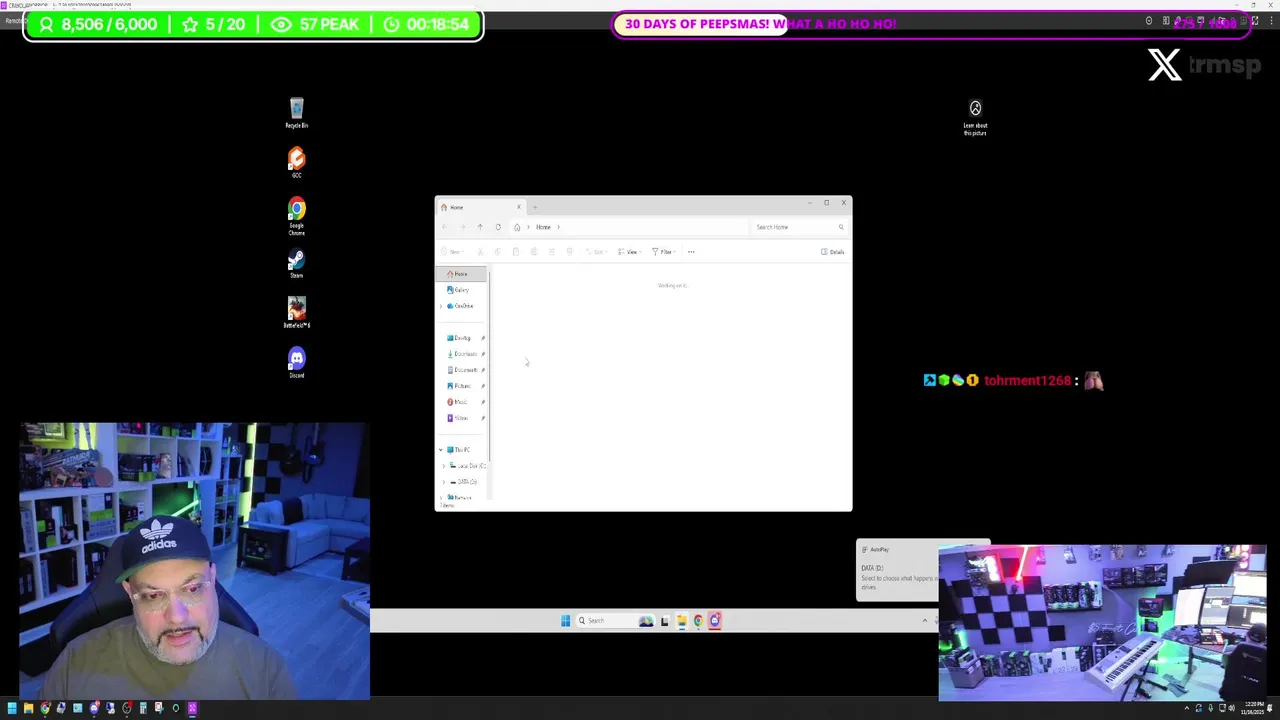Expand the DATA (D:) drive node
This screenshot has height=720, width=1280.
click(444, 482)
